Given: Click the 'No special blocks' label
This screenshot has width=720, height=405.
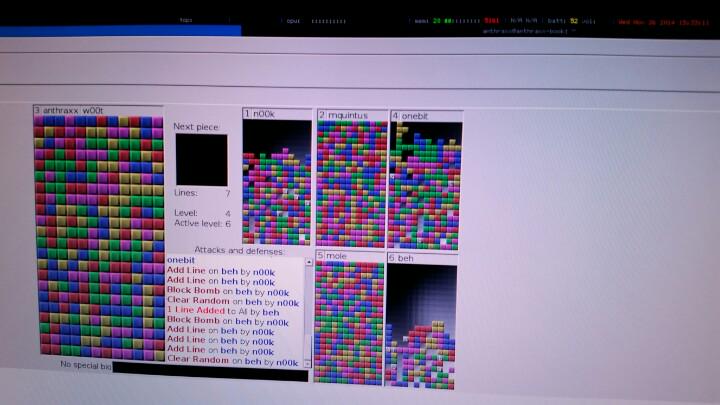Looking at the screenshot, I should coord(86,365).
